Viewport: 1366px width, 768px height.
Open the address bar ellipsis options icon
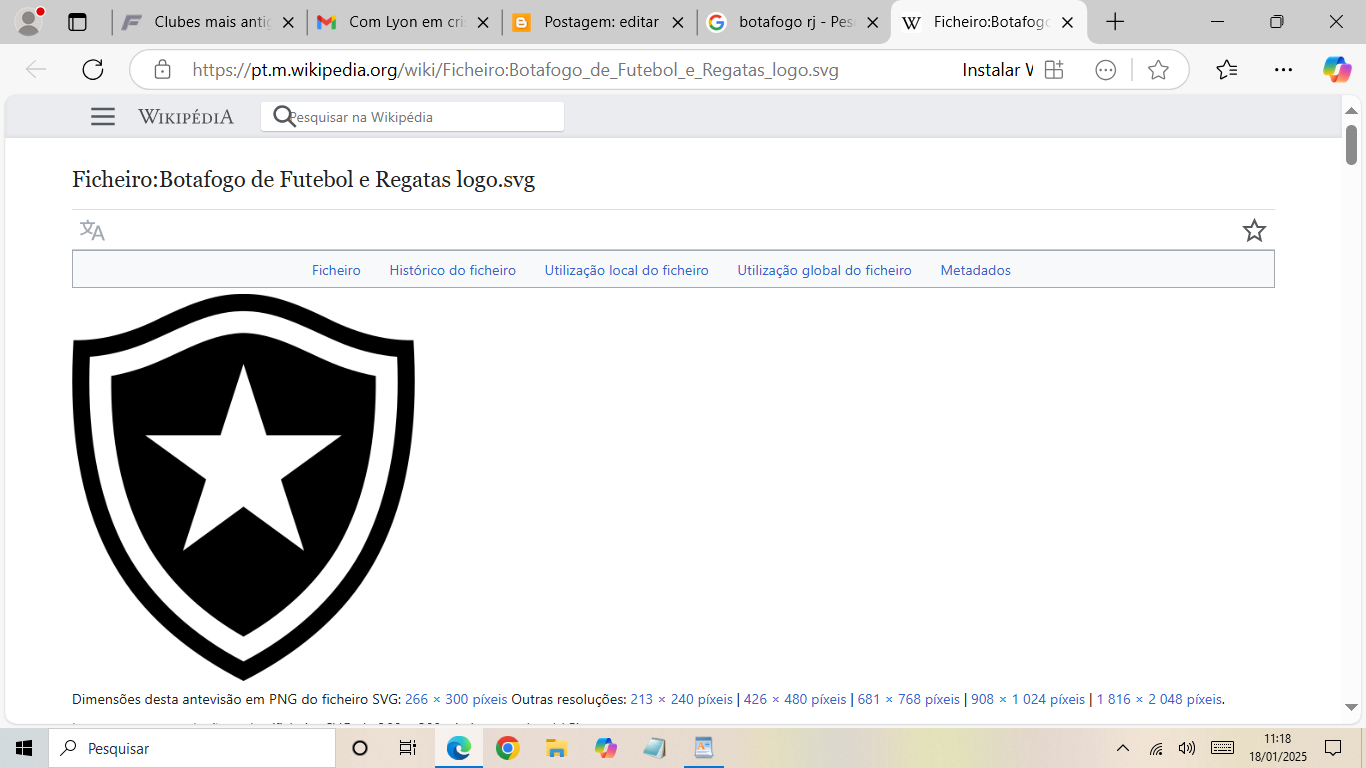click(1105, 70)
